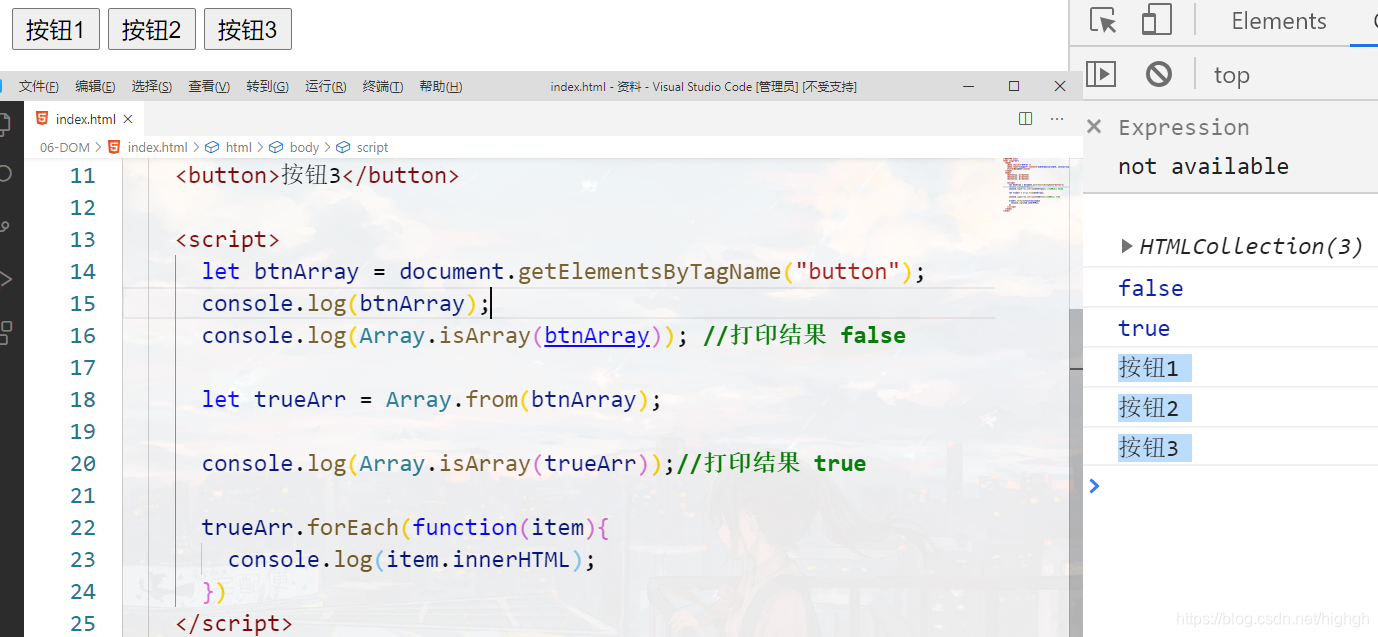Image resolution: width=1378 pixels, height=637 pixels.
Task: Click getElementsByTagName on line 14
Action: click(649, 271)
